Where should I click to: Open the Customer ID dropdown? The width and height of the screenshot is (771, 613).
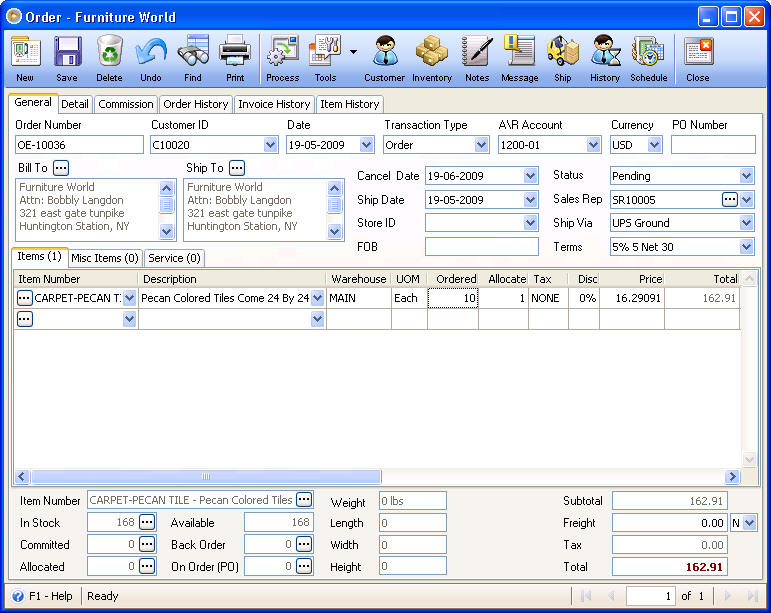[270, 145]
